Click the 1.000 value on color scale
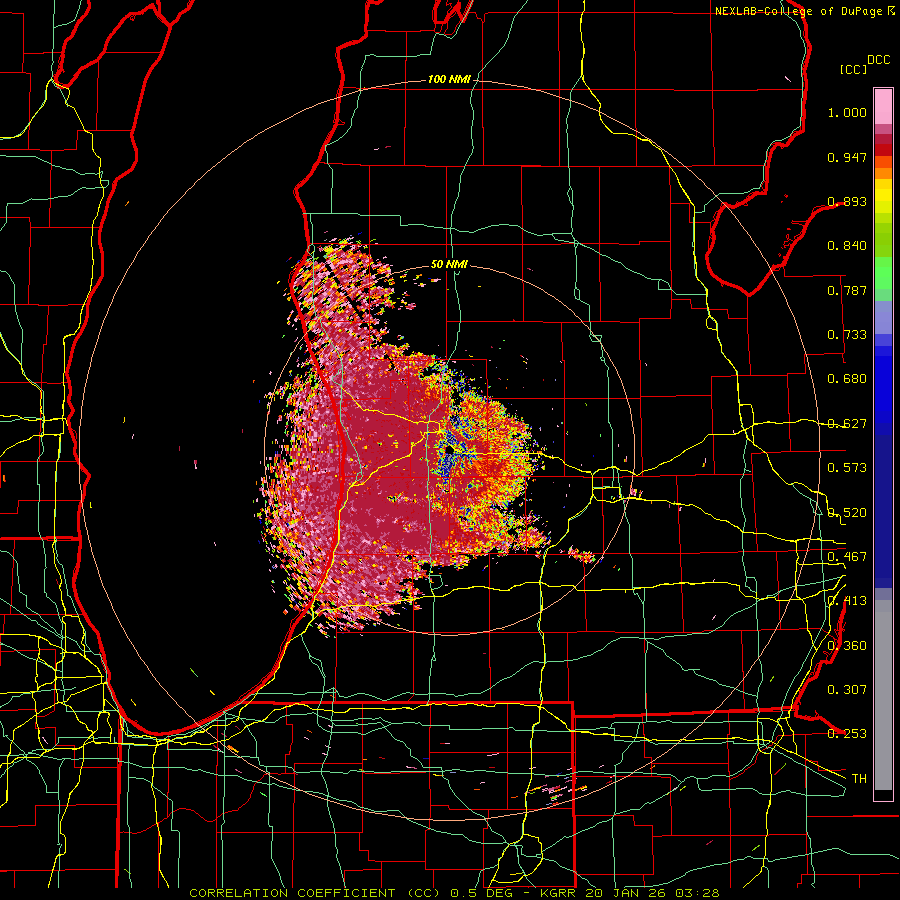Viewport: 900px width, 900px height. pyautogui.click(x=847, y=112)
